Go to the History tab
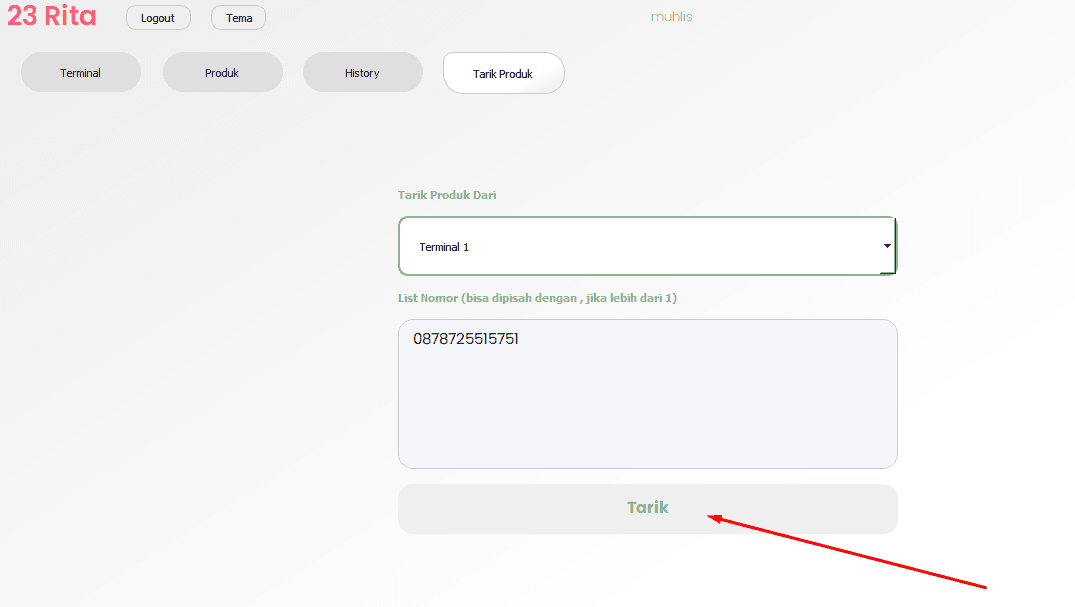This screenshot has width=1075, height=607. click(362, 73)
